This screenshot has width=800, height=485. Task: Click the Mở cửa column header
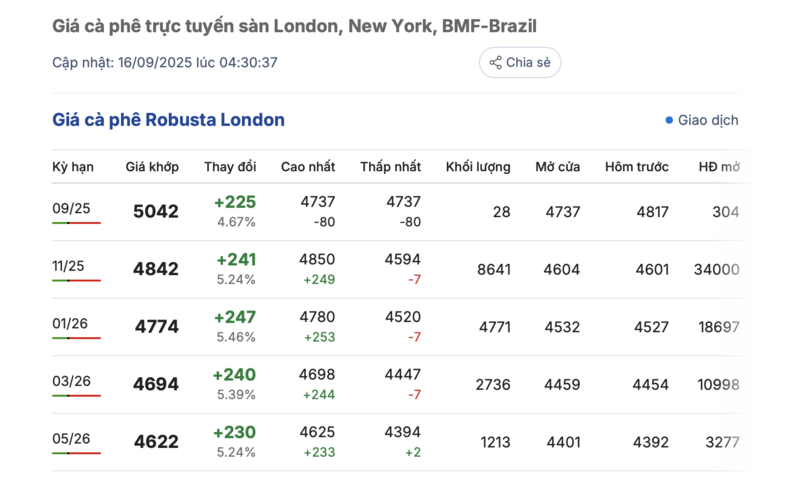[557, 167]
